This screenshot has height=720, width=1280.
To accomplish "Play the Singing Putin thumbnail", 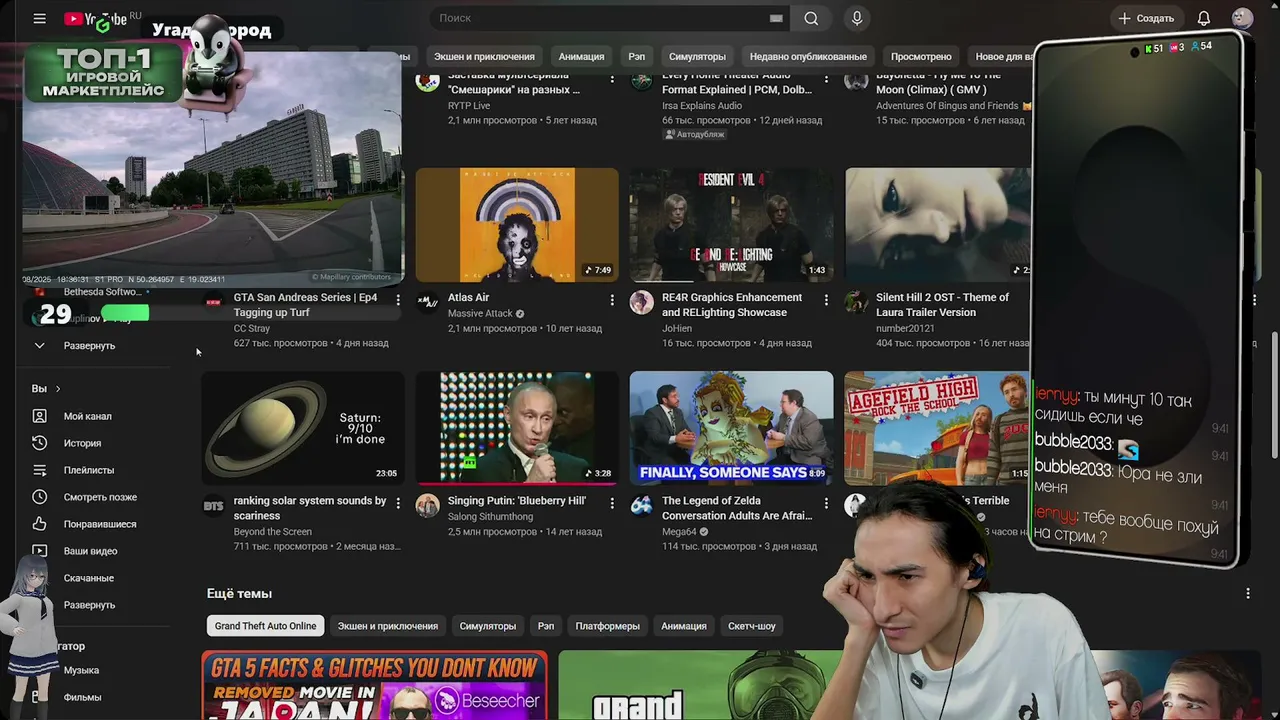I will (517, 428).
